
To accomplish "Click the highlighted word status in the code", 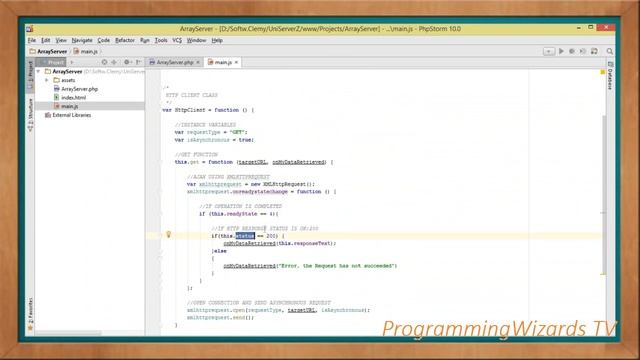I will pos(245,236).
